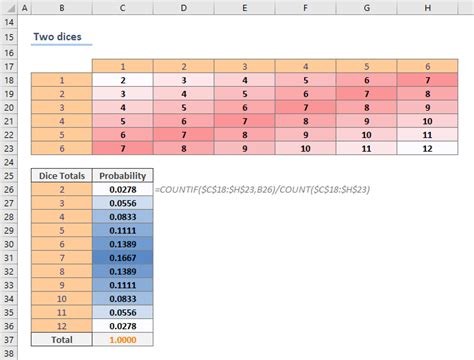This screenshot has height=360, width=474.
Task: Select cell C18 showing sum 2
Action: pos(123,80)
